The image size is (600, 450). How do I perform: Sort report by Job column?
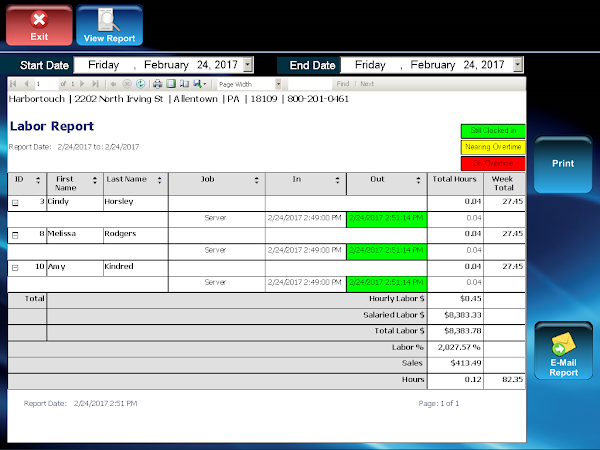click(x=256, y=180)
